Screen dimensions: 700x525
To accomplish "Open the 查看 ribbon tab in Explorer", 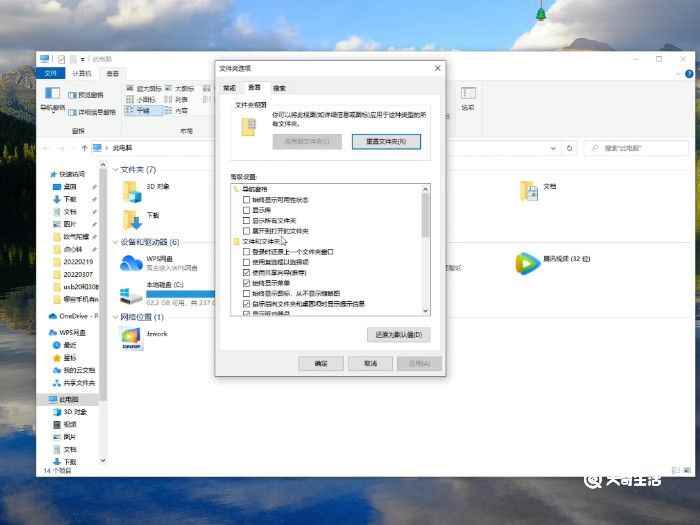I will tap(112, 73).
